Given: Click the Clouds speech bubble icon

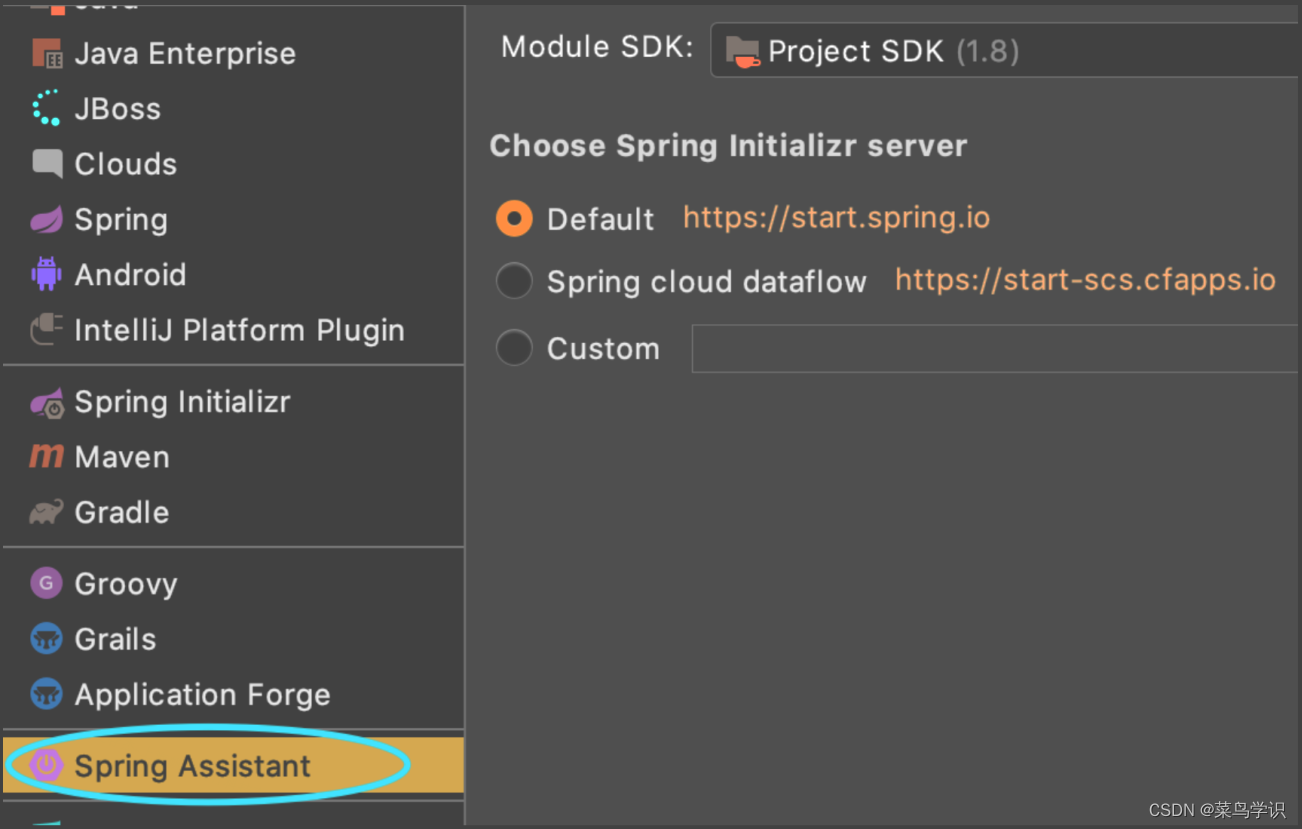Looking at the screenshot, I should (47, 164).
